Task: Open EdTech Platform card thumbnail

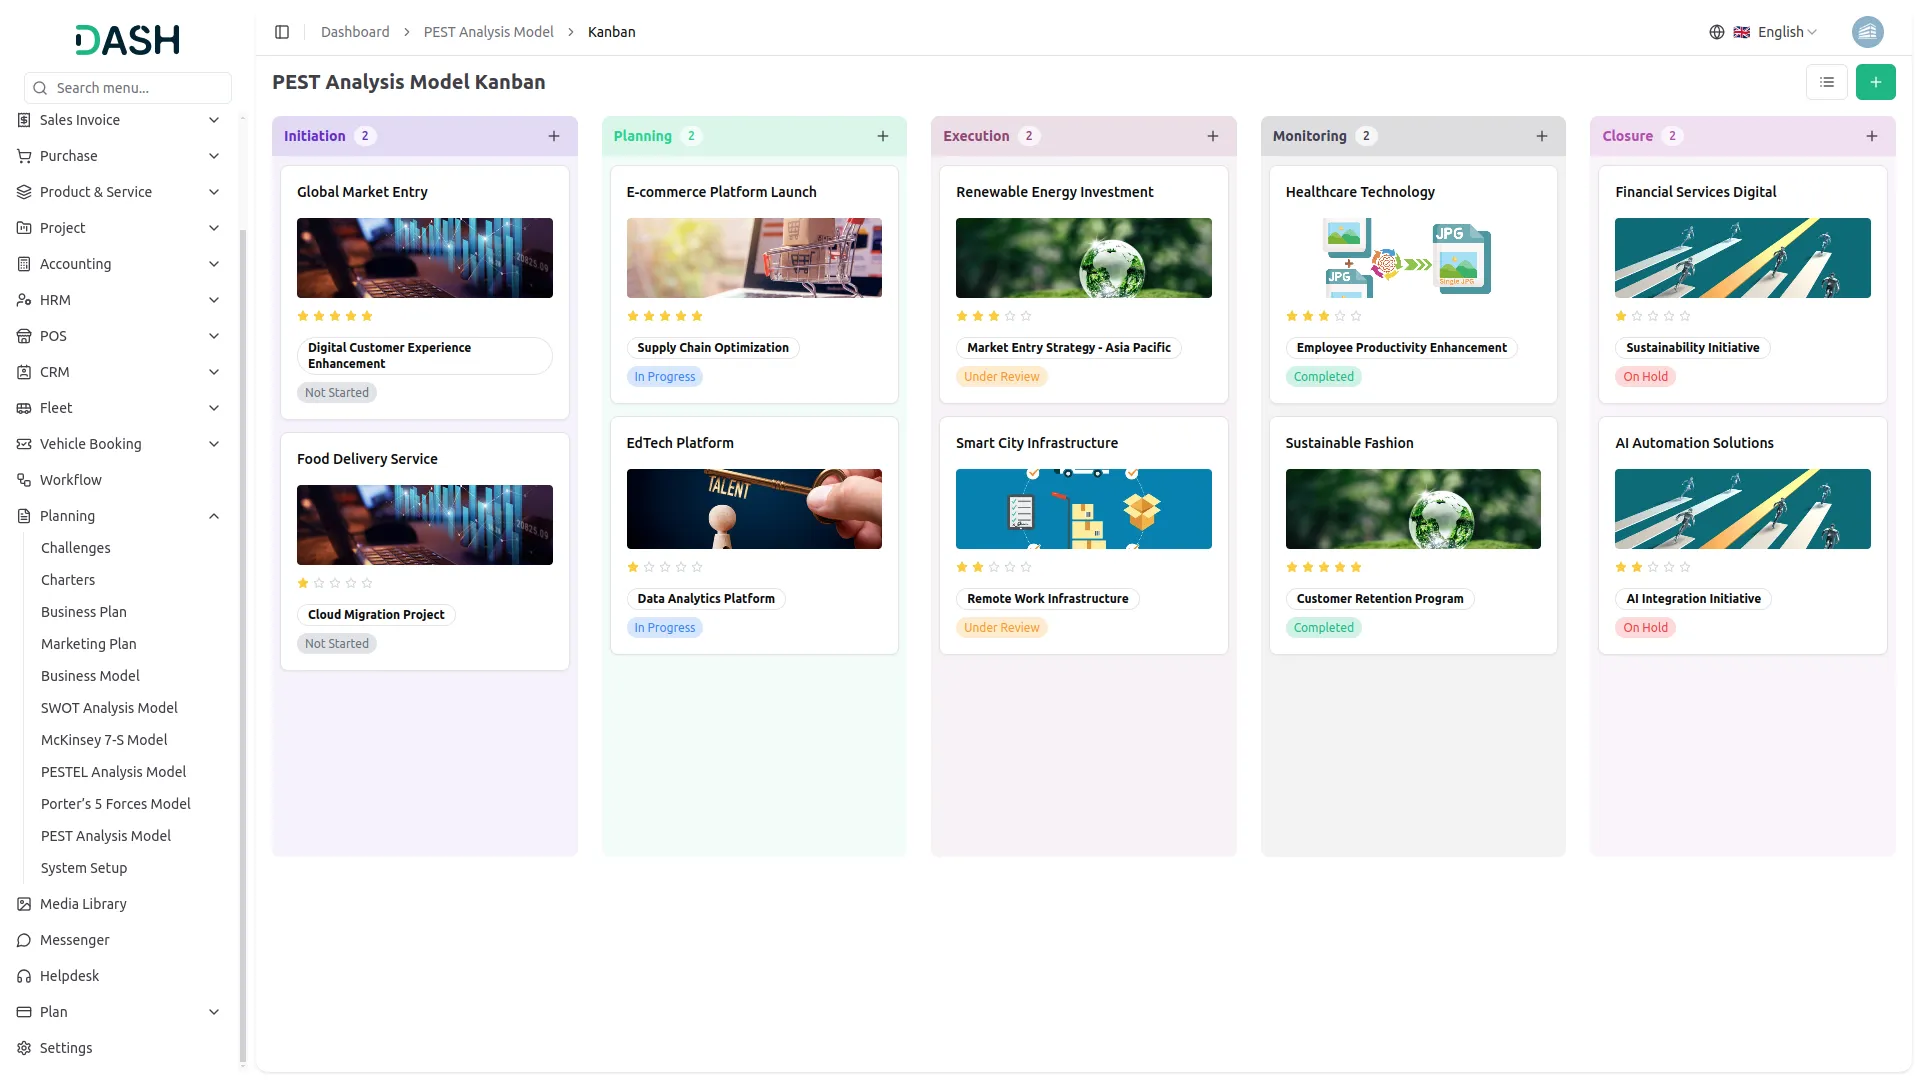Action: pos(754,509)
